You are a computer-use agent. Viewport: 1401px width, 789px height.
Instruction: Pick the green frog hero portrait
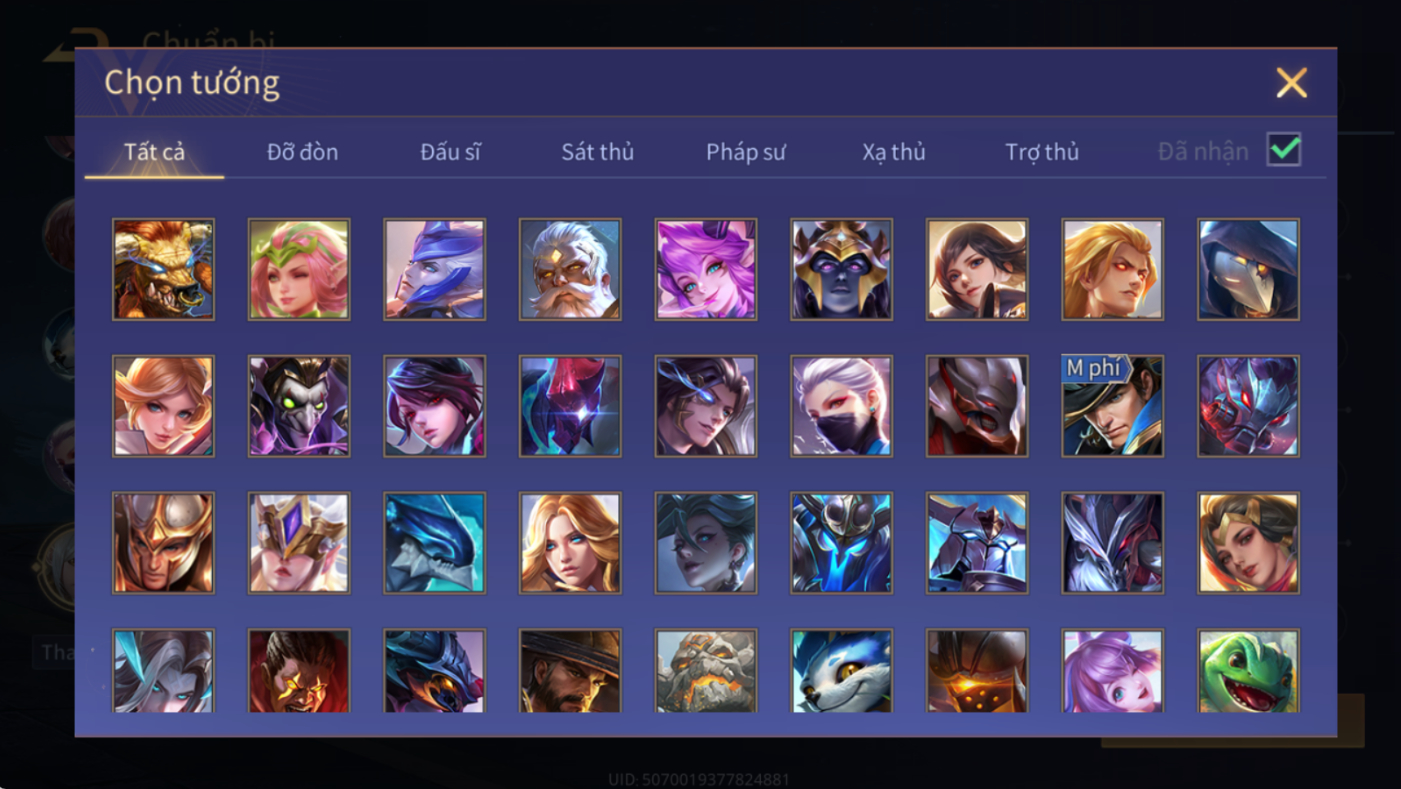[x=1249, y=671]
